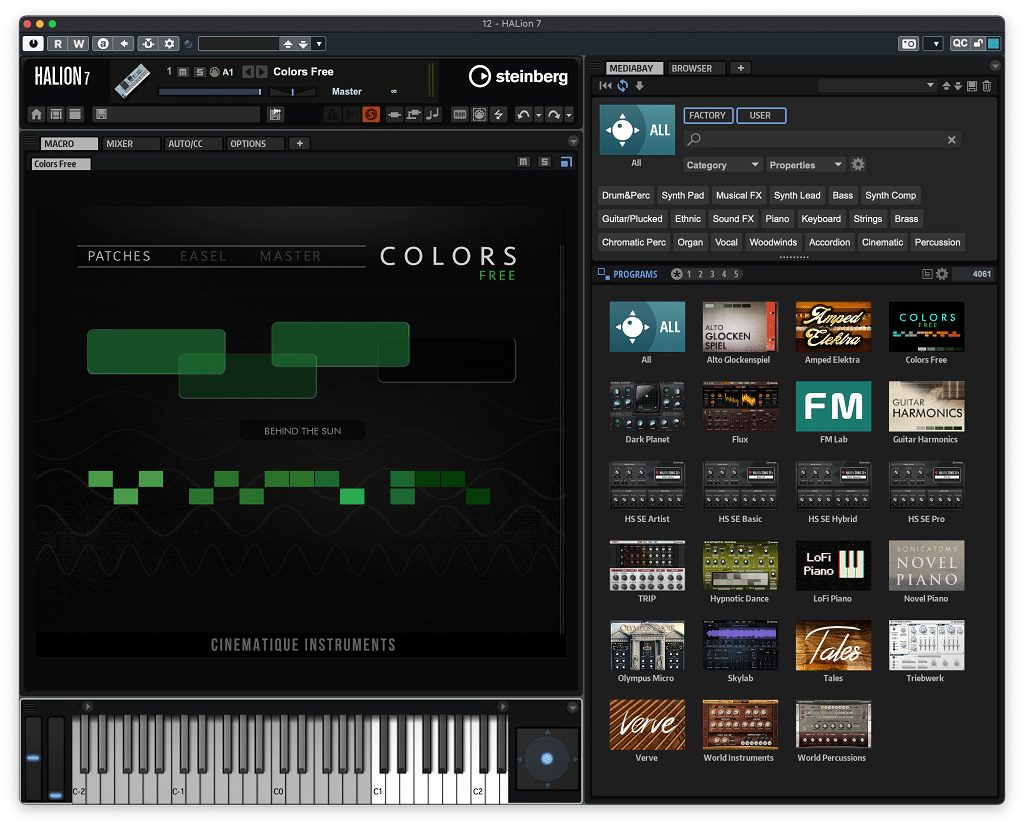This screenshot has height=827, width=1024.
Task: Open the dropdown next to camera icon
Action: [935, 44]
